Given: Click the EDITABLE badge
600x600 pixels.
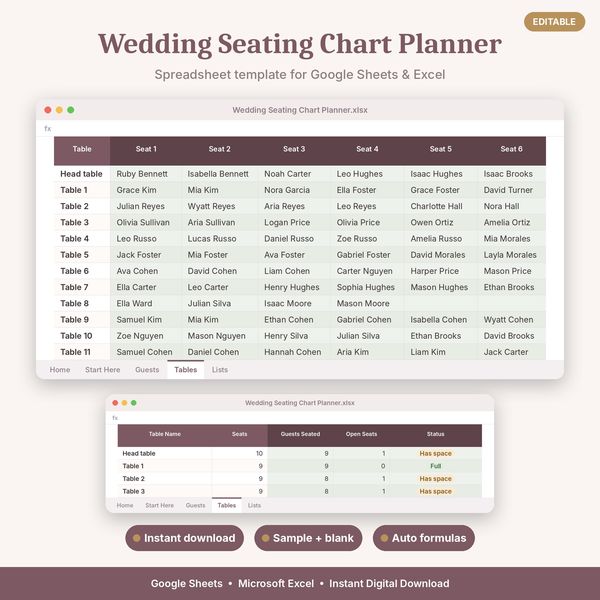Looking at the screenshot, I should click(x=554, y=22).
